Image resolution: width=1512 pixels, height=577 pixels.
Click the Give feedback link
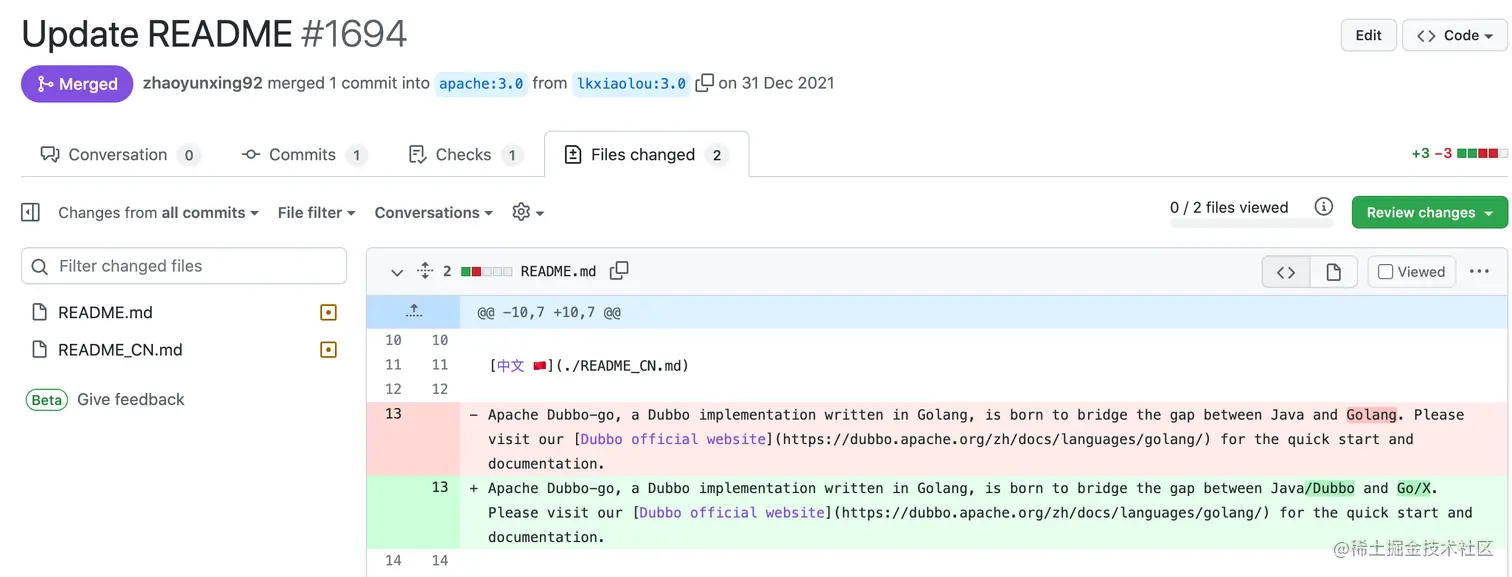[x=131, y=399]
